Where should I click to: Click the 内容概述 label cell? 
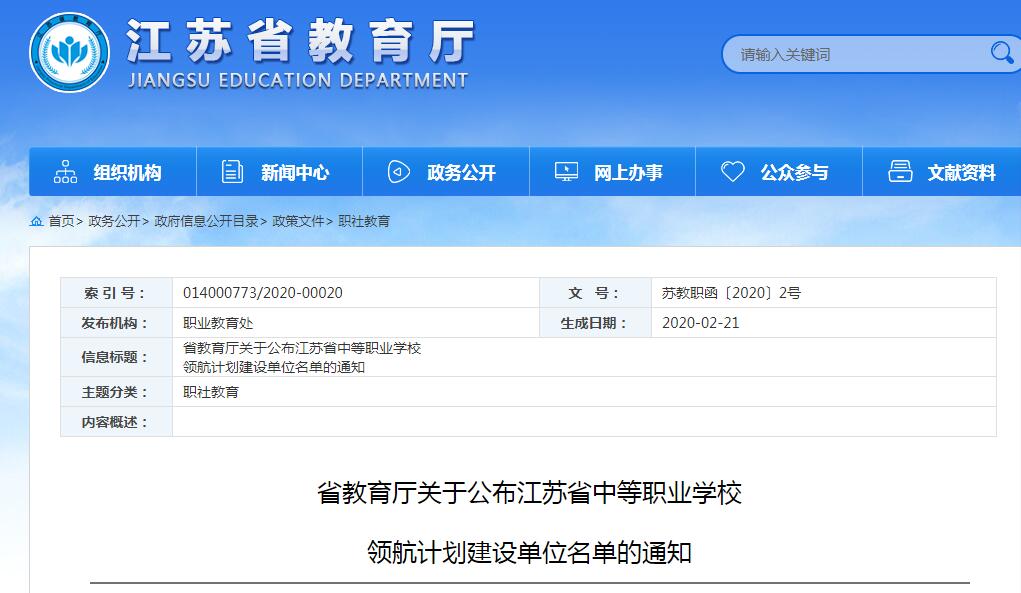pyautogui.click(x=117, y=422)
